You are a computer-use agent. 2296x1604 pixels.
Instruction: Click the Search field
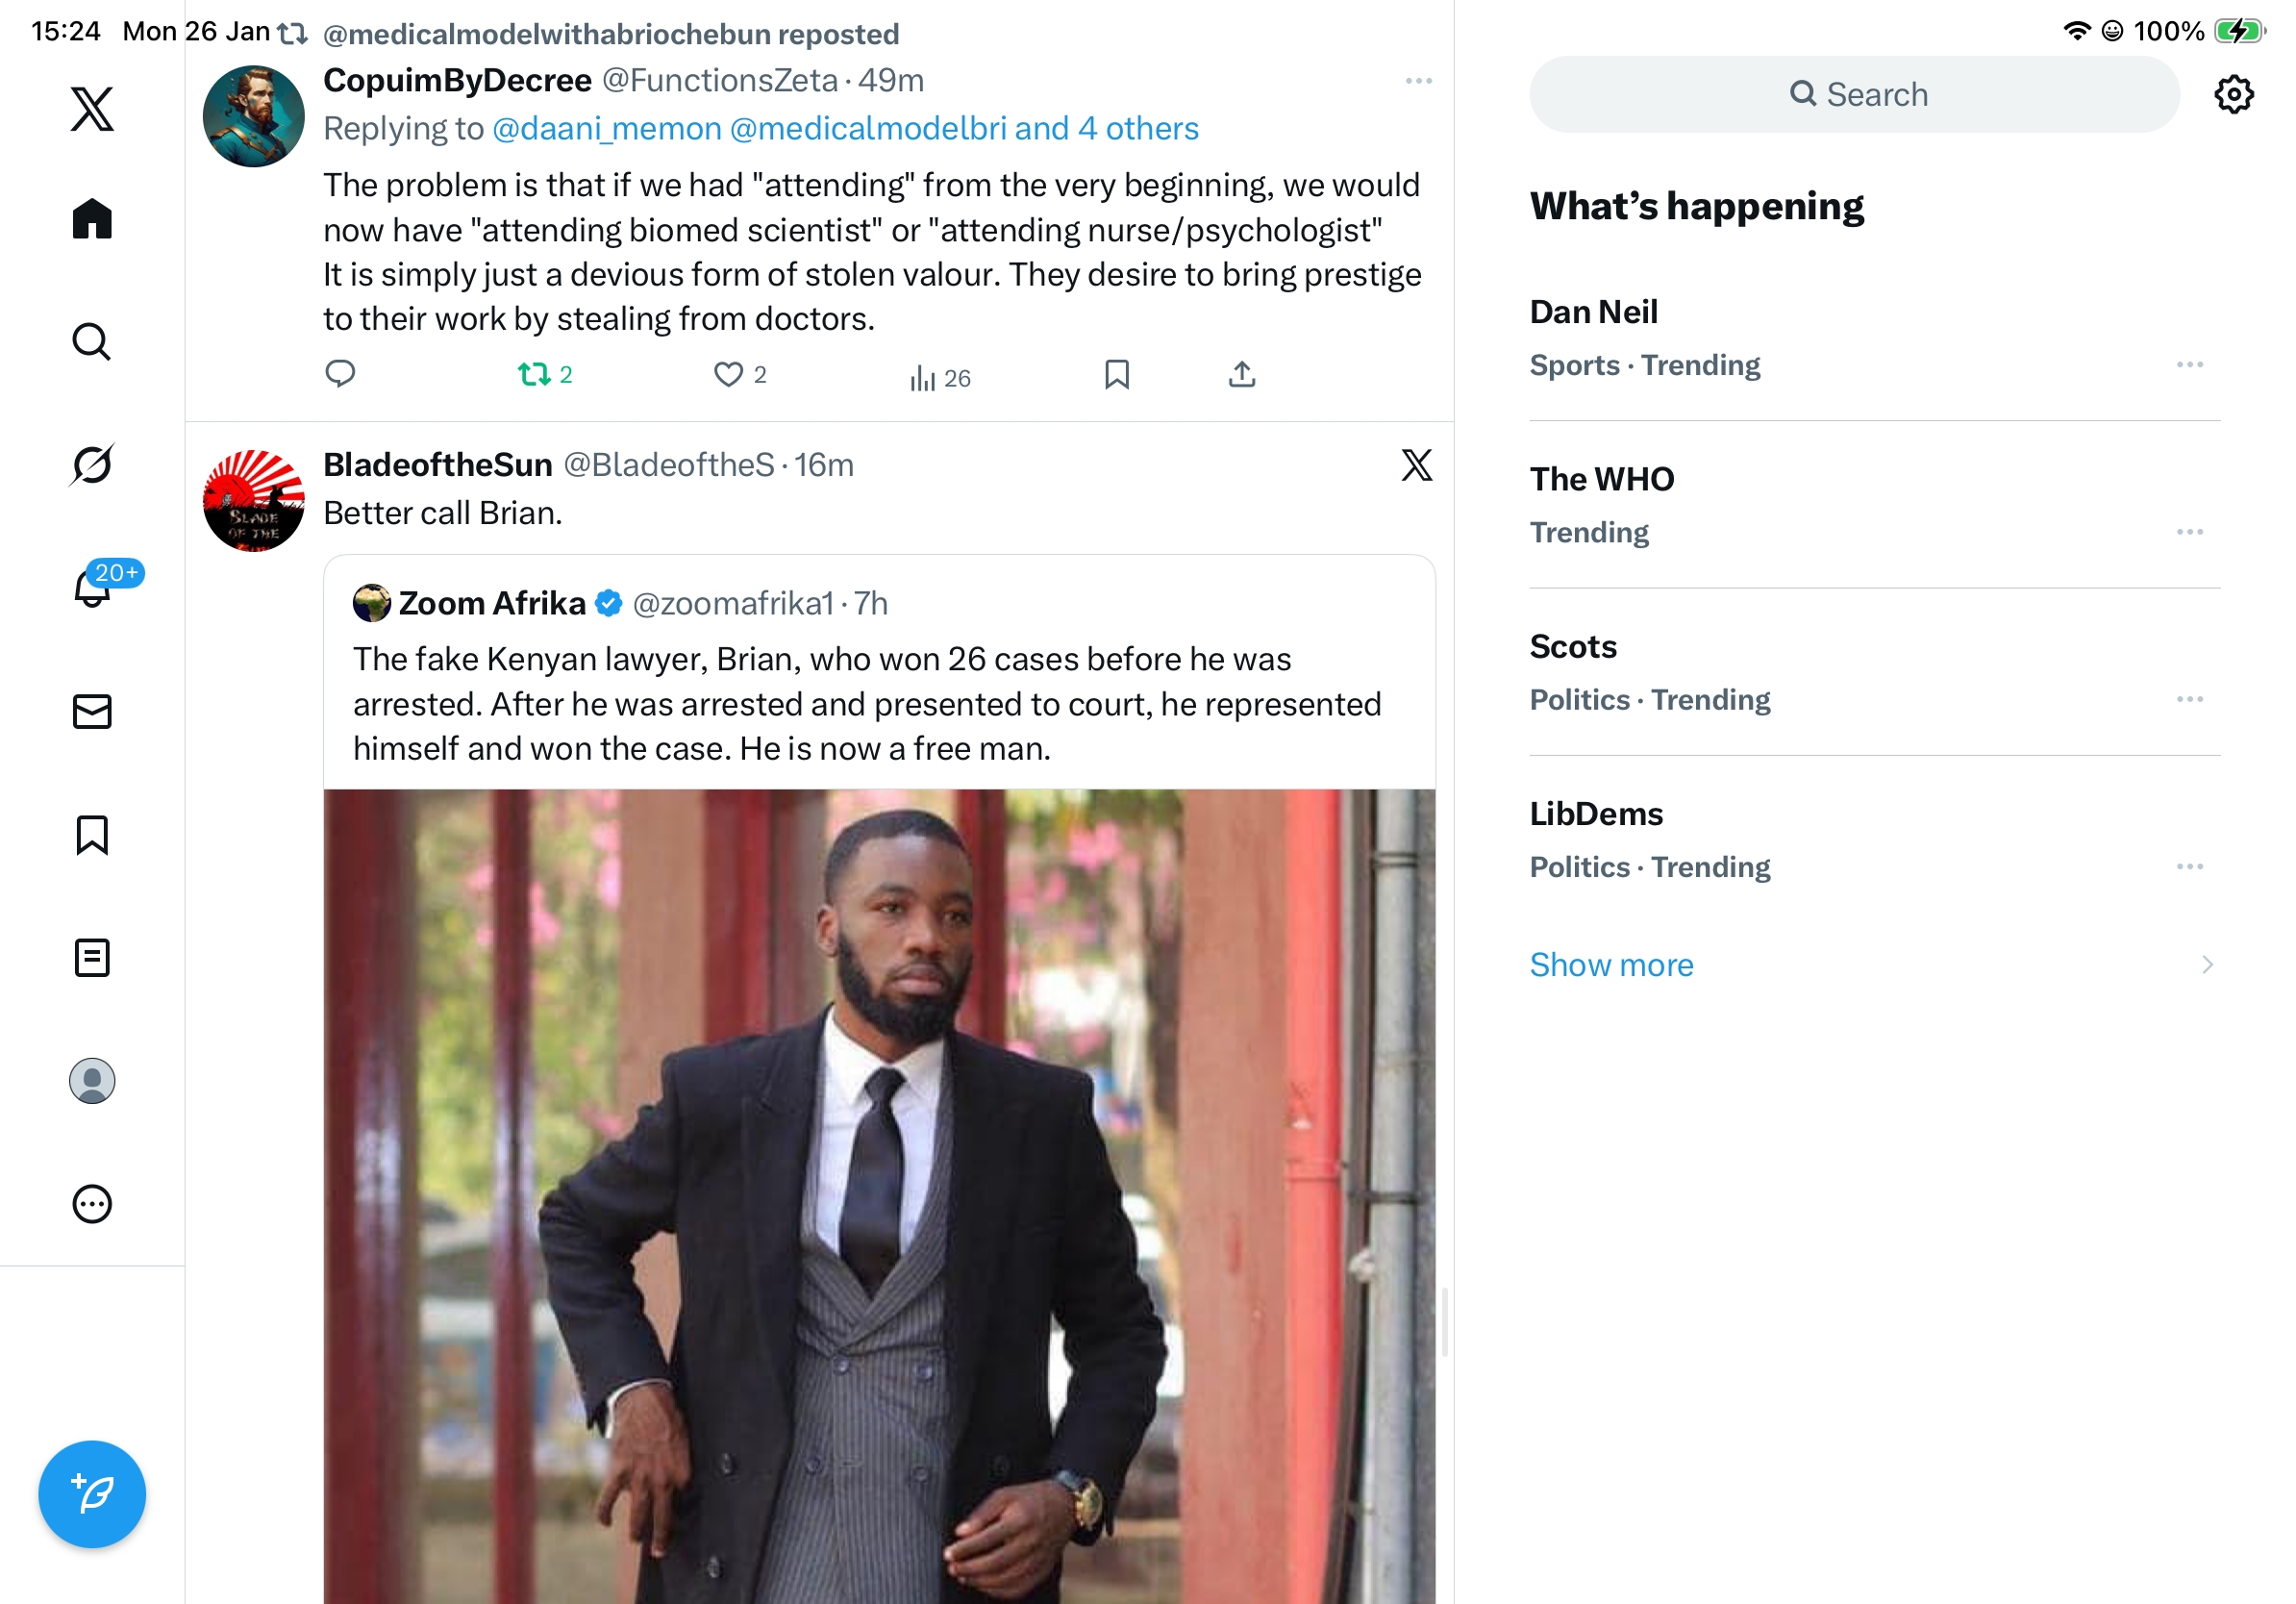click(x=1855, y=95)
